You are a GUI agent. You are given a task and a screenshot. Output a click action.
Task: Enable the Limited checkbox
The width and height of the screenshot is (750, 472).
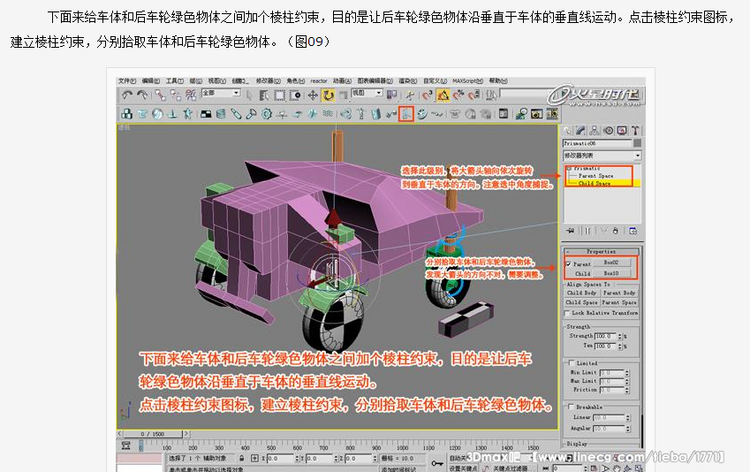pyautogui.click(x=571, y=363)
